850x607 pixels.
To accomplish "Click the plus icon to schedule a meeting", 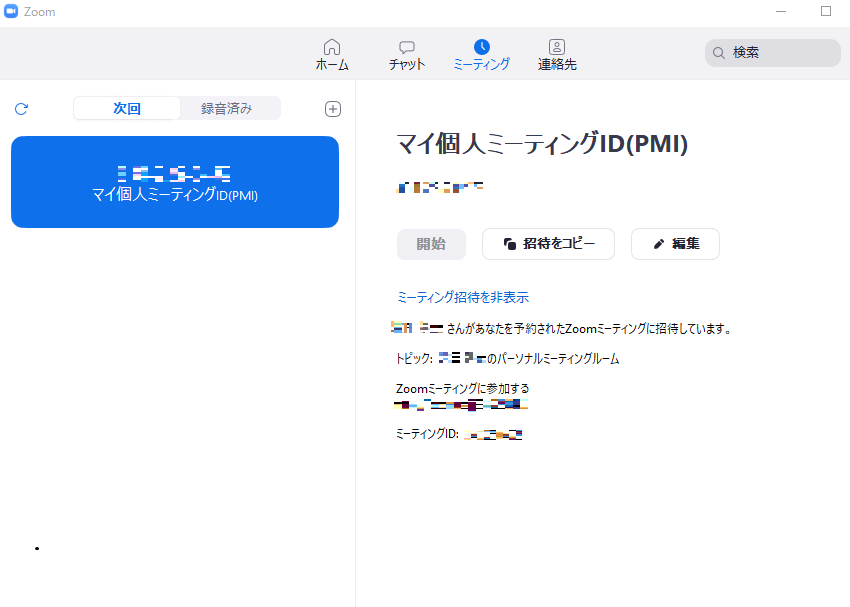I will (333, 109).
